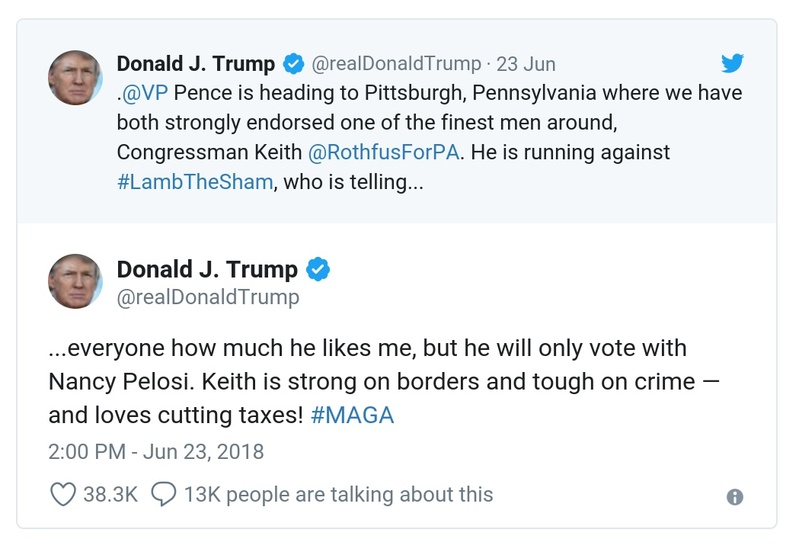Click the speech bubble reply icon
The height and width of the screenshot is (555, 799).
pyautogui.click(x=164, y=494)
